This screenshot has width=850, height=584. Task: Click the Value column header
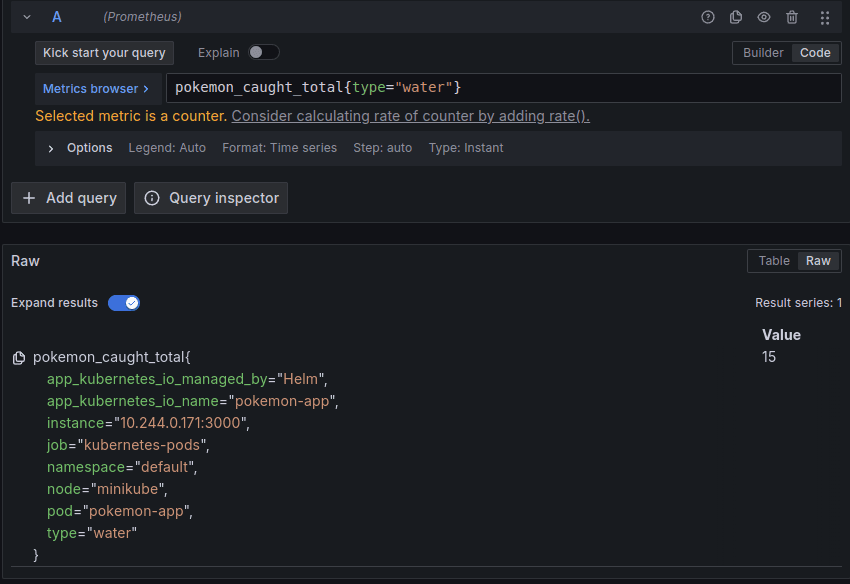click(x=781, y=335)
